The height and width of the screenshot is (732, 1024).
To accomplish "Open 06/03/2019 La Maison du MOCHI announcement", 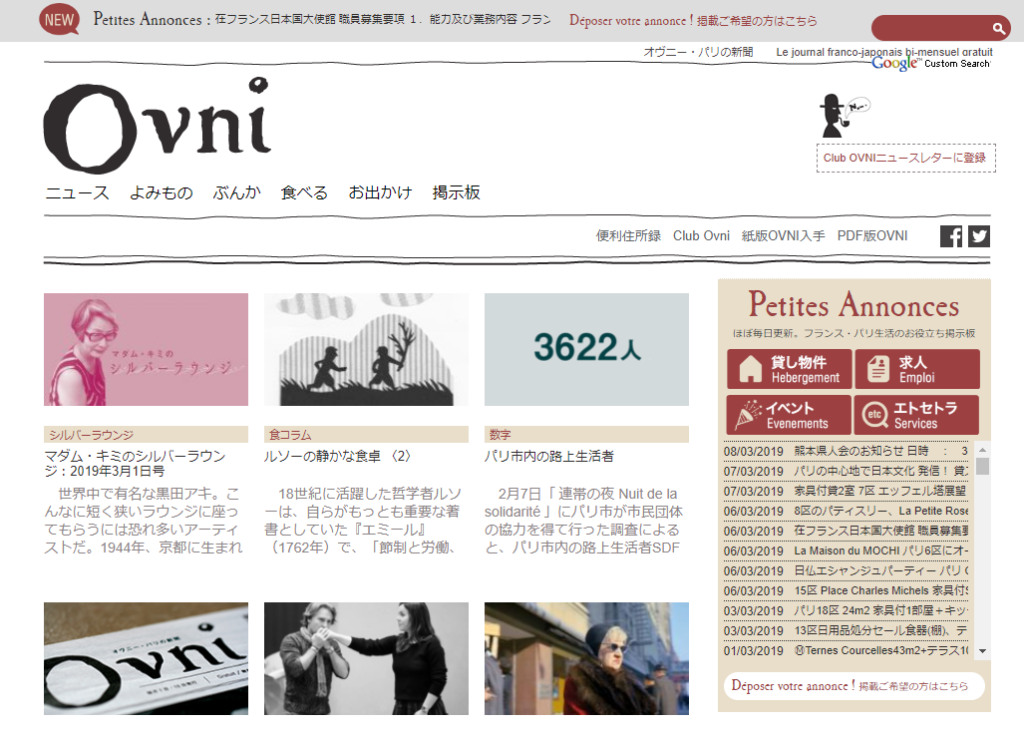I will tap(846, 550).
